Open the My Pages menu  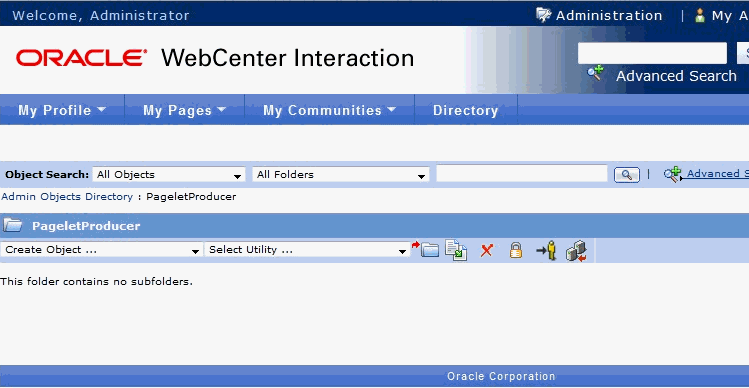(184, 110)
